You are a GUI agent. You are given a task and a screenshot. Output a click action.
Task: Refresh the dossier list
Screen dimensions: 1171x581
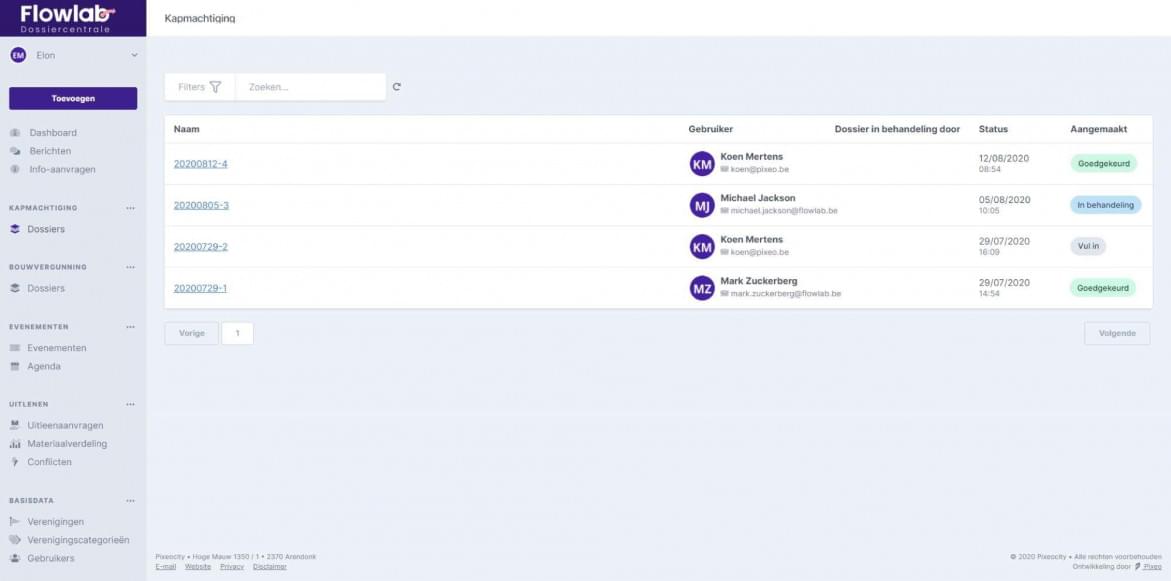pyautogui.click(x=397, y=87)
